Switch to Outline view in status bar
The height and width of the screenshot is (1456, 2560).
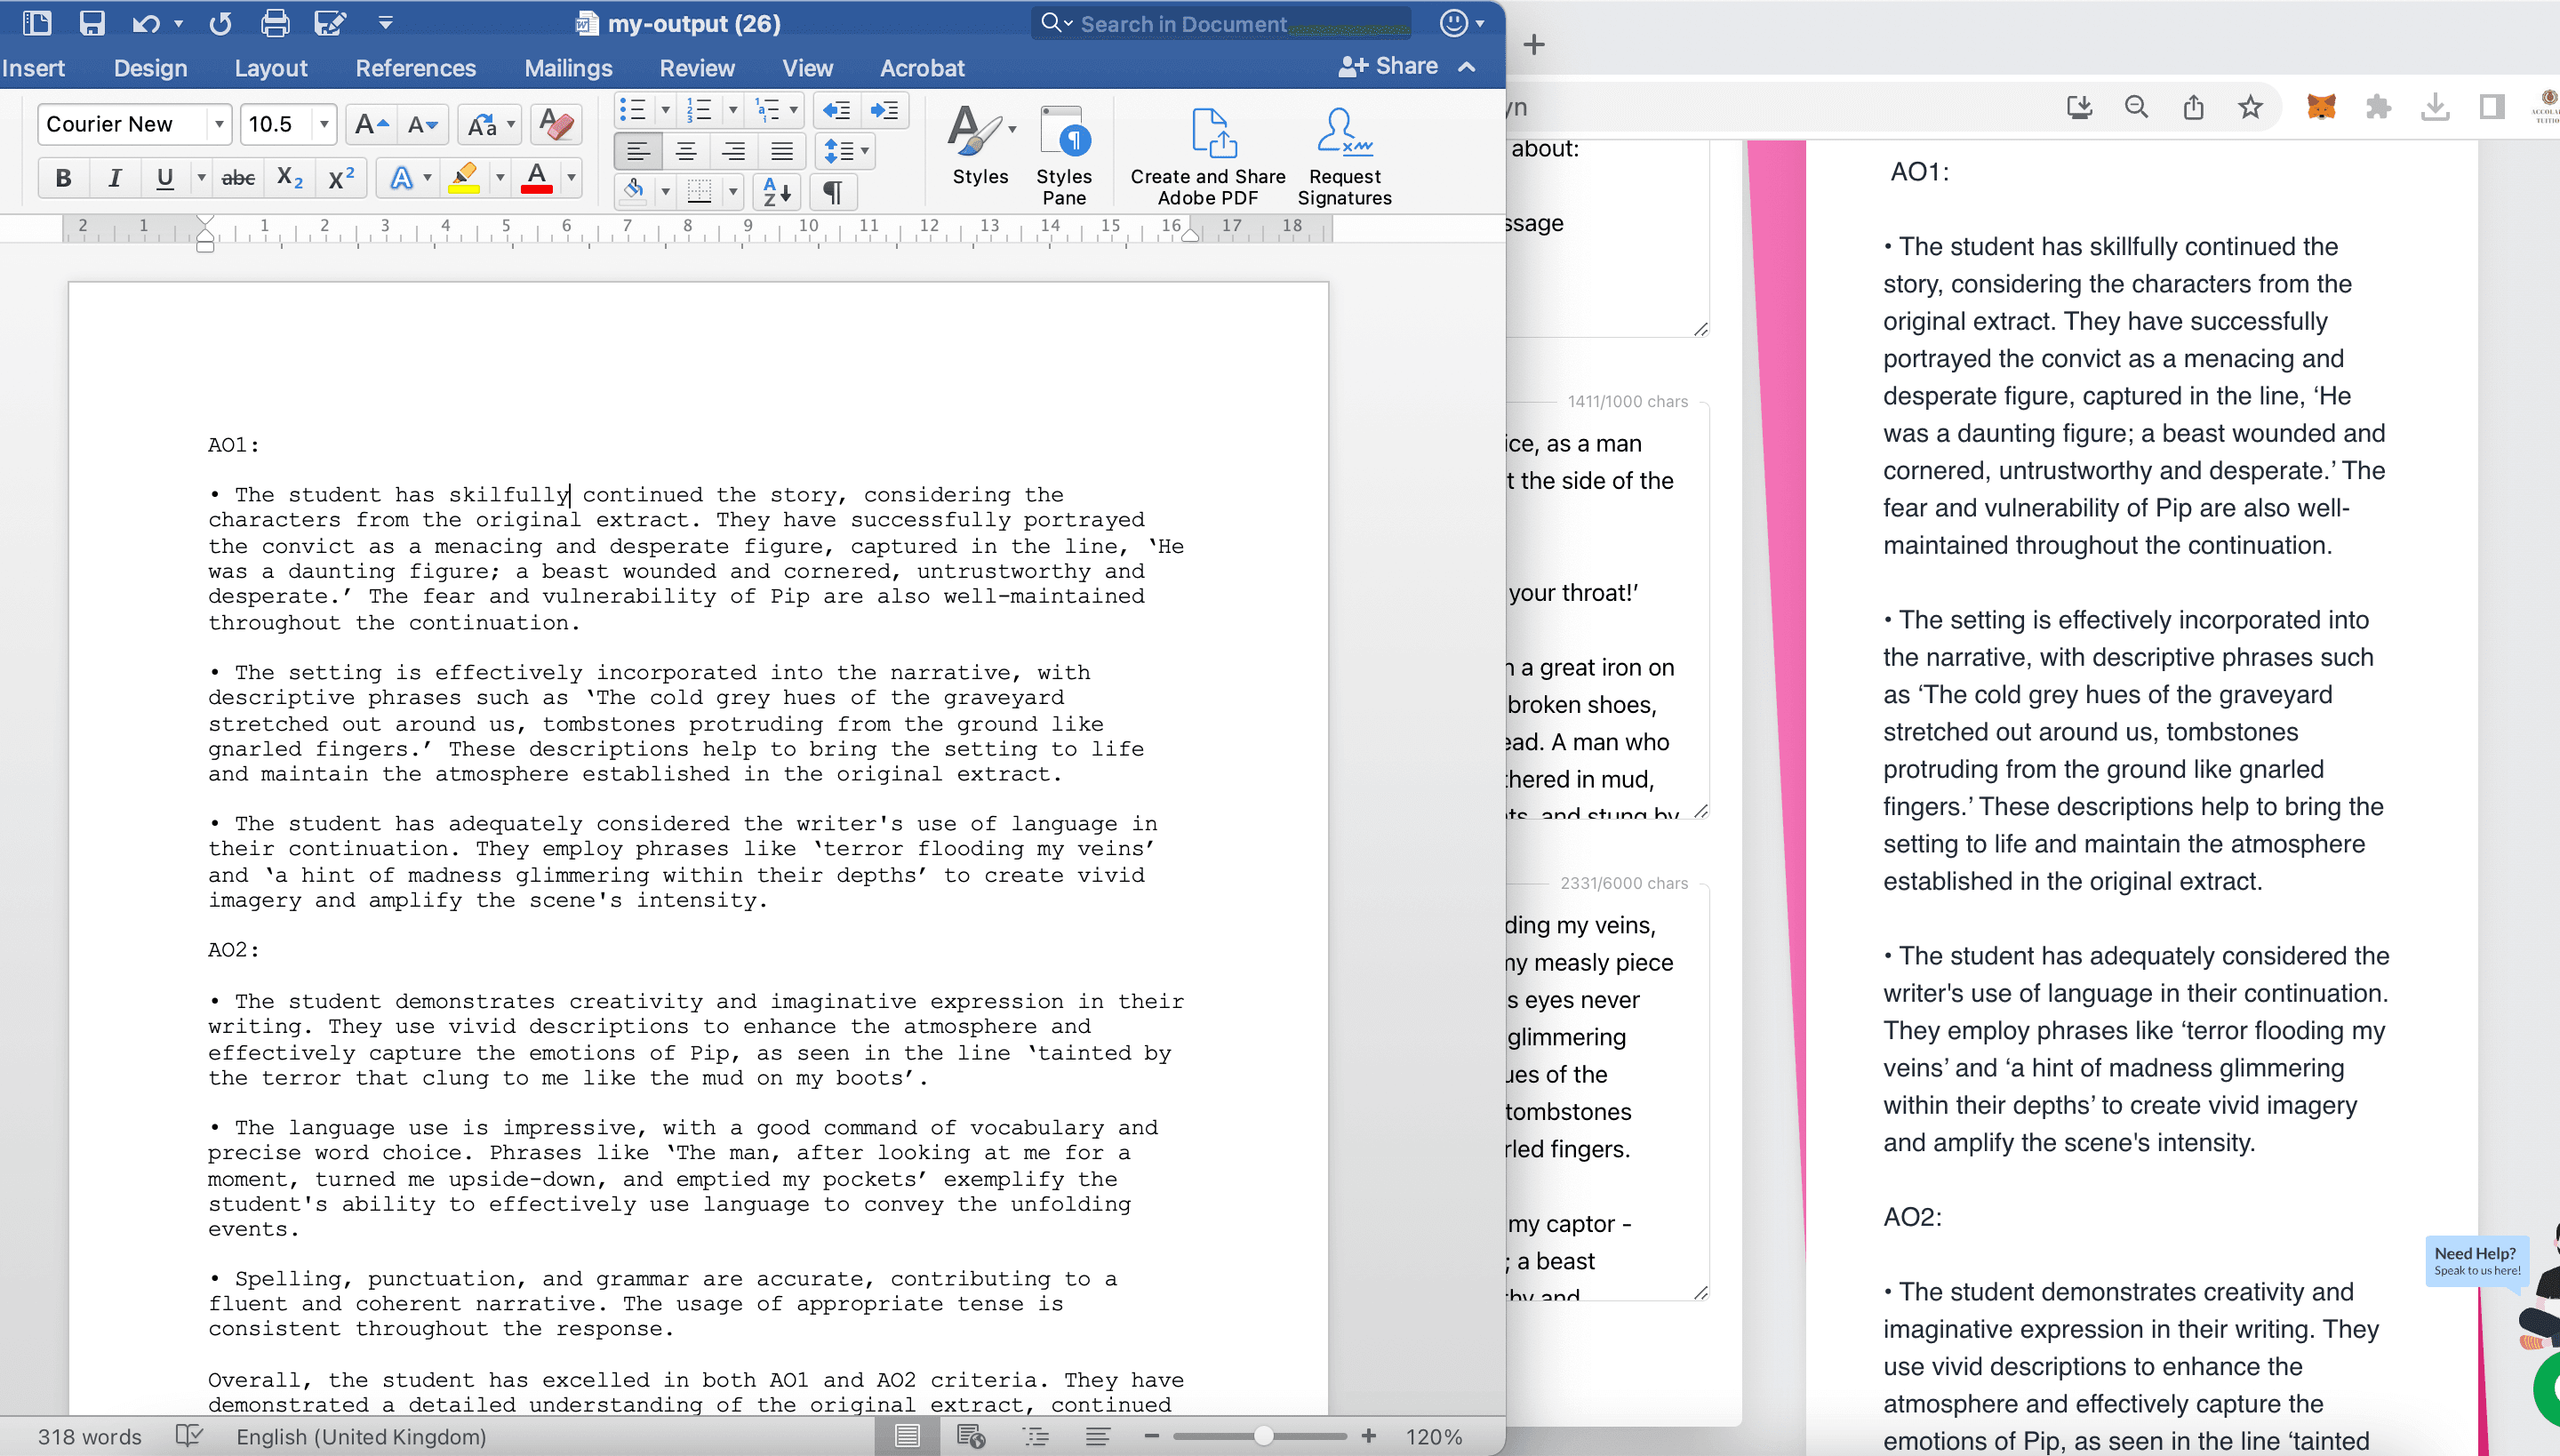point(1036,1436)
